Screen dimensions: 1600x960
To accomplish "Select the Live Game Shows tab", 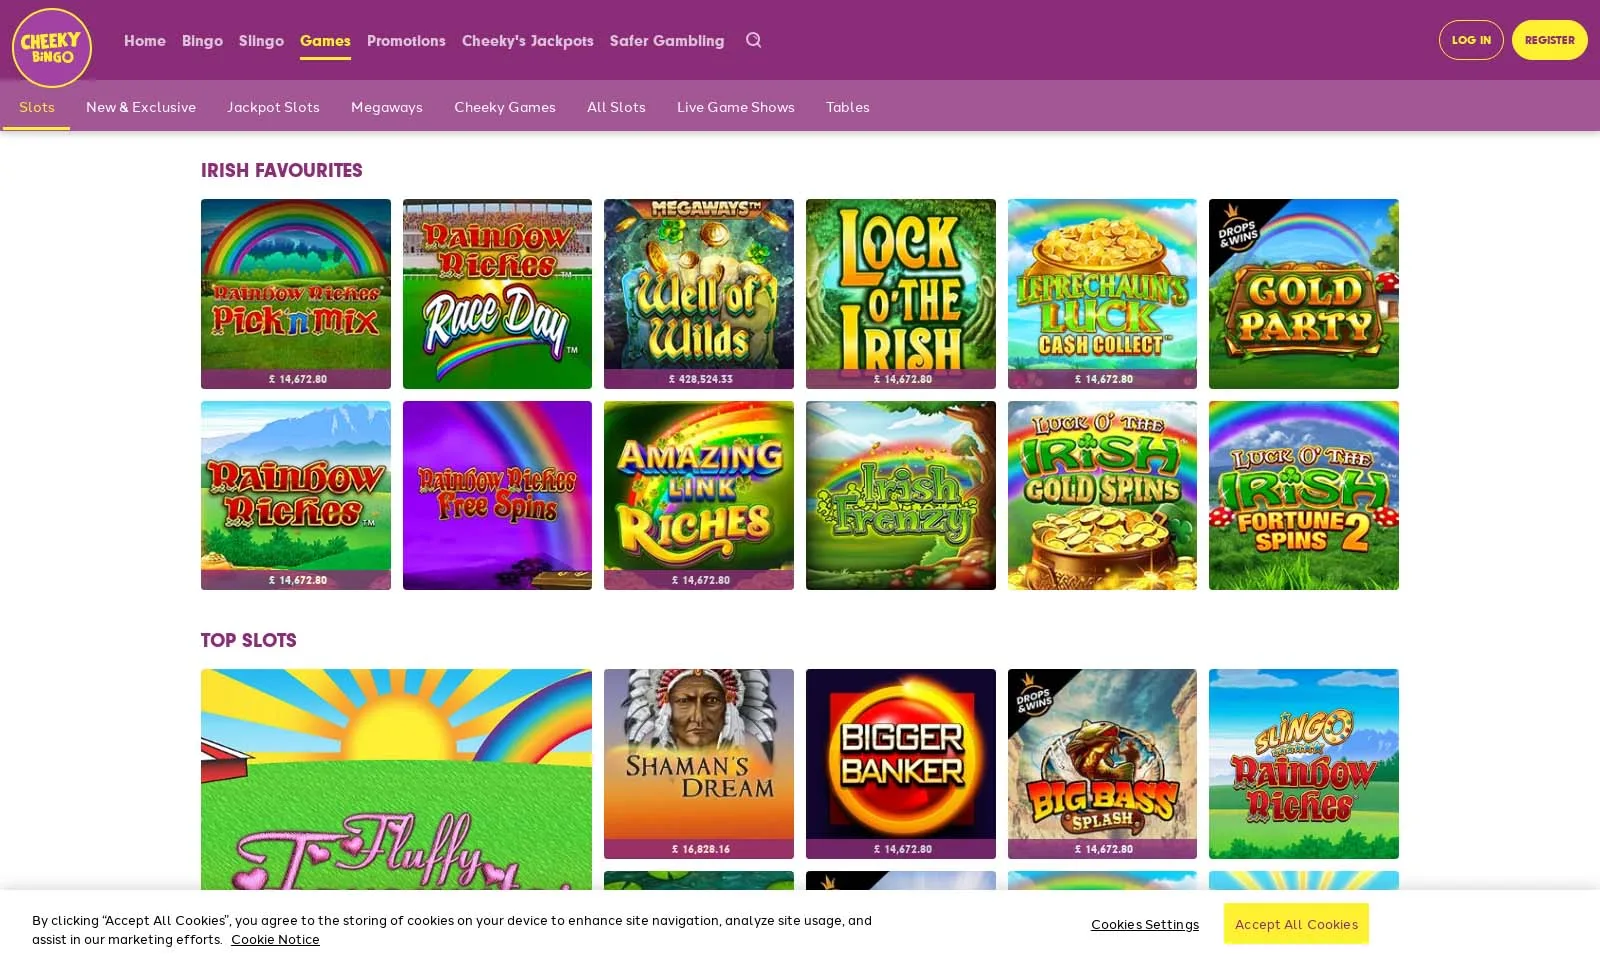I will click(x=735, y=107).
